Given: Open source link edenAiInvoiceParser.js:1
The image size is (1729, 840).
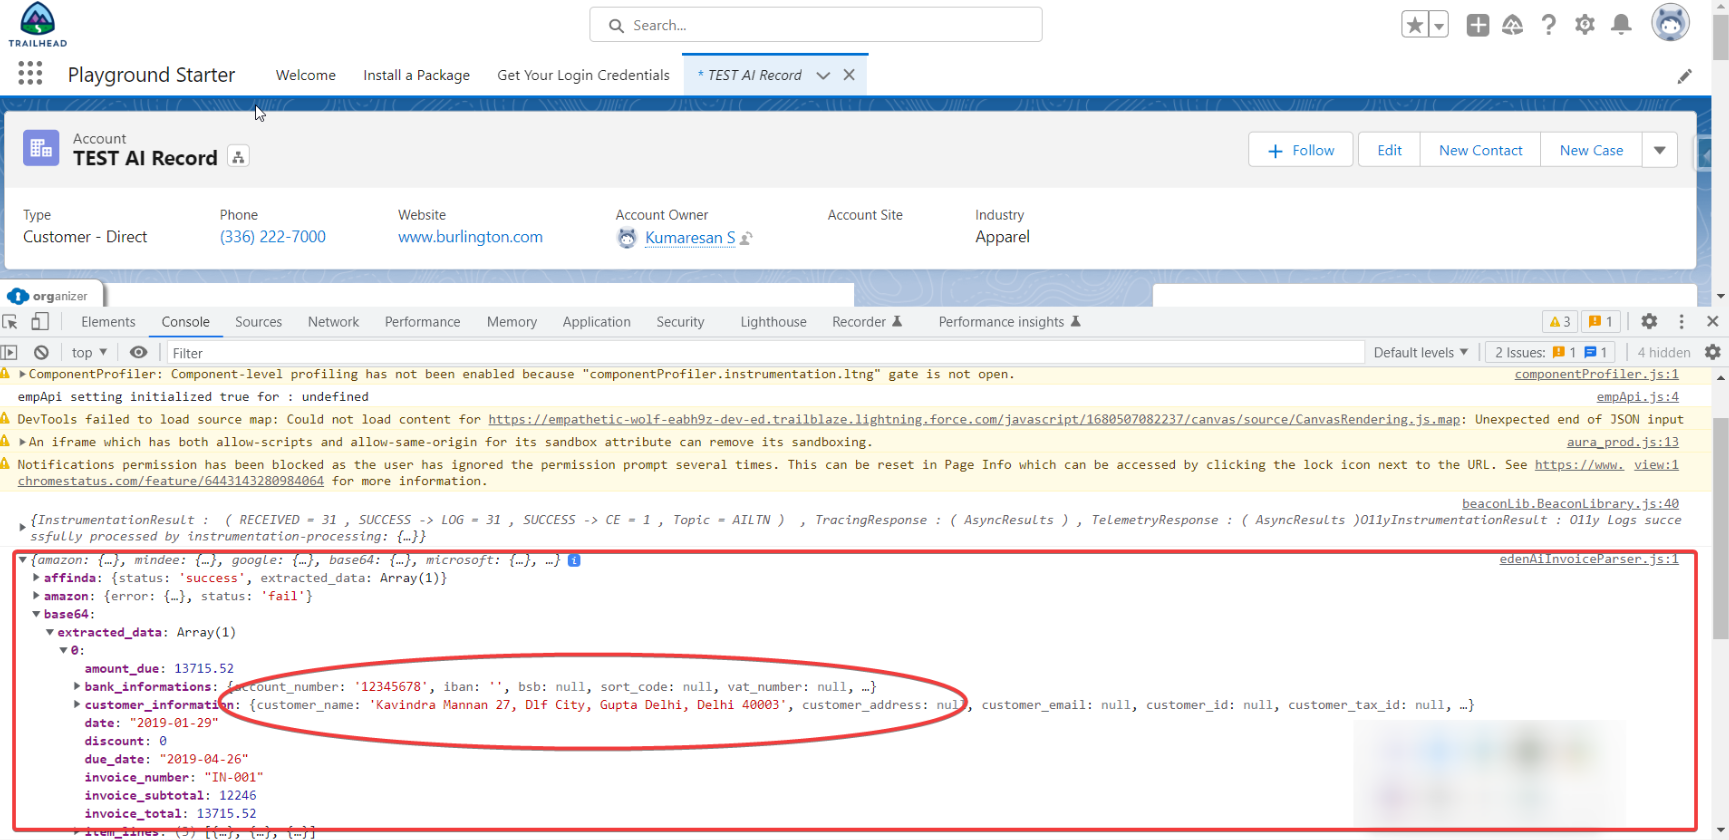Looking at the screenshot, I should [x=1588, y=559].
